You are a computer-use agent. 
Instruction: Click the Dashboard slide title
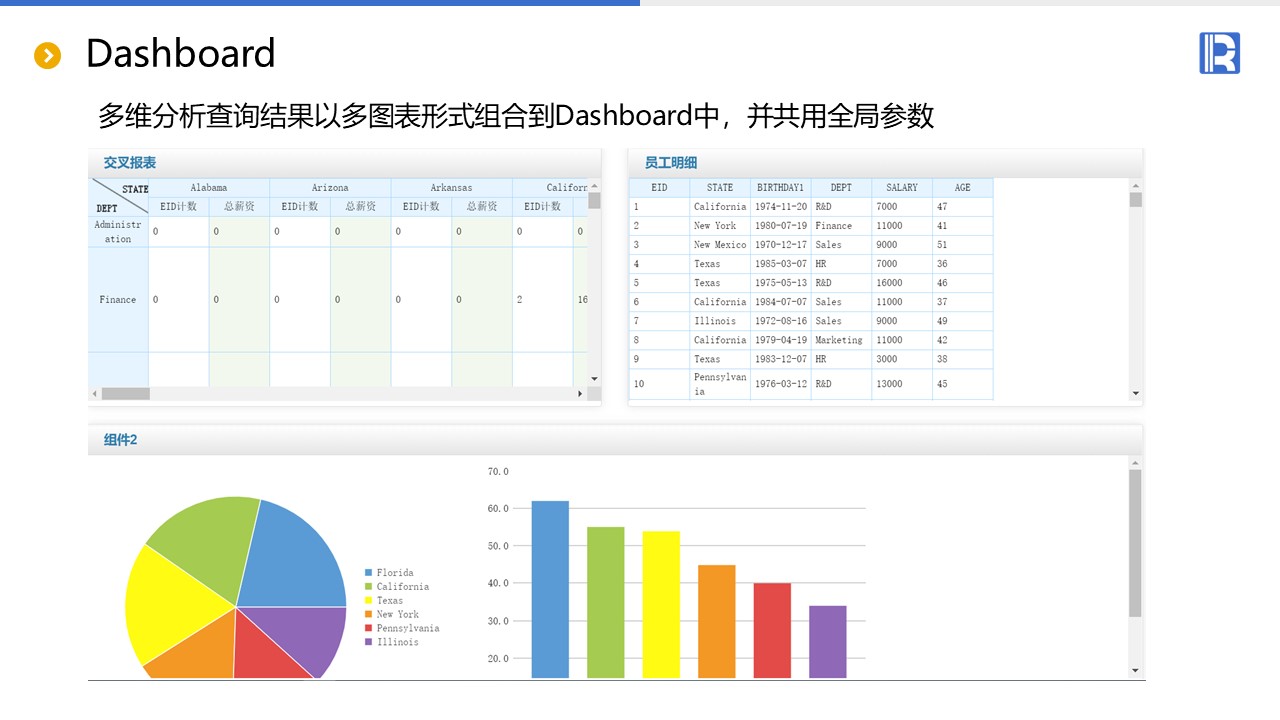click(x=180, y=54)
